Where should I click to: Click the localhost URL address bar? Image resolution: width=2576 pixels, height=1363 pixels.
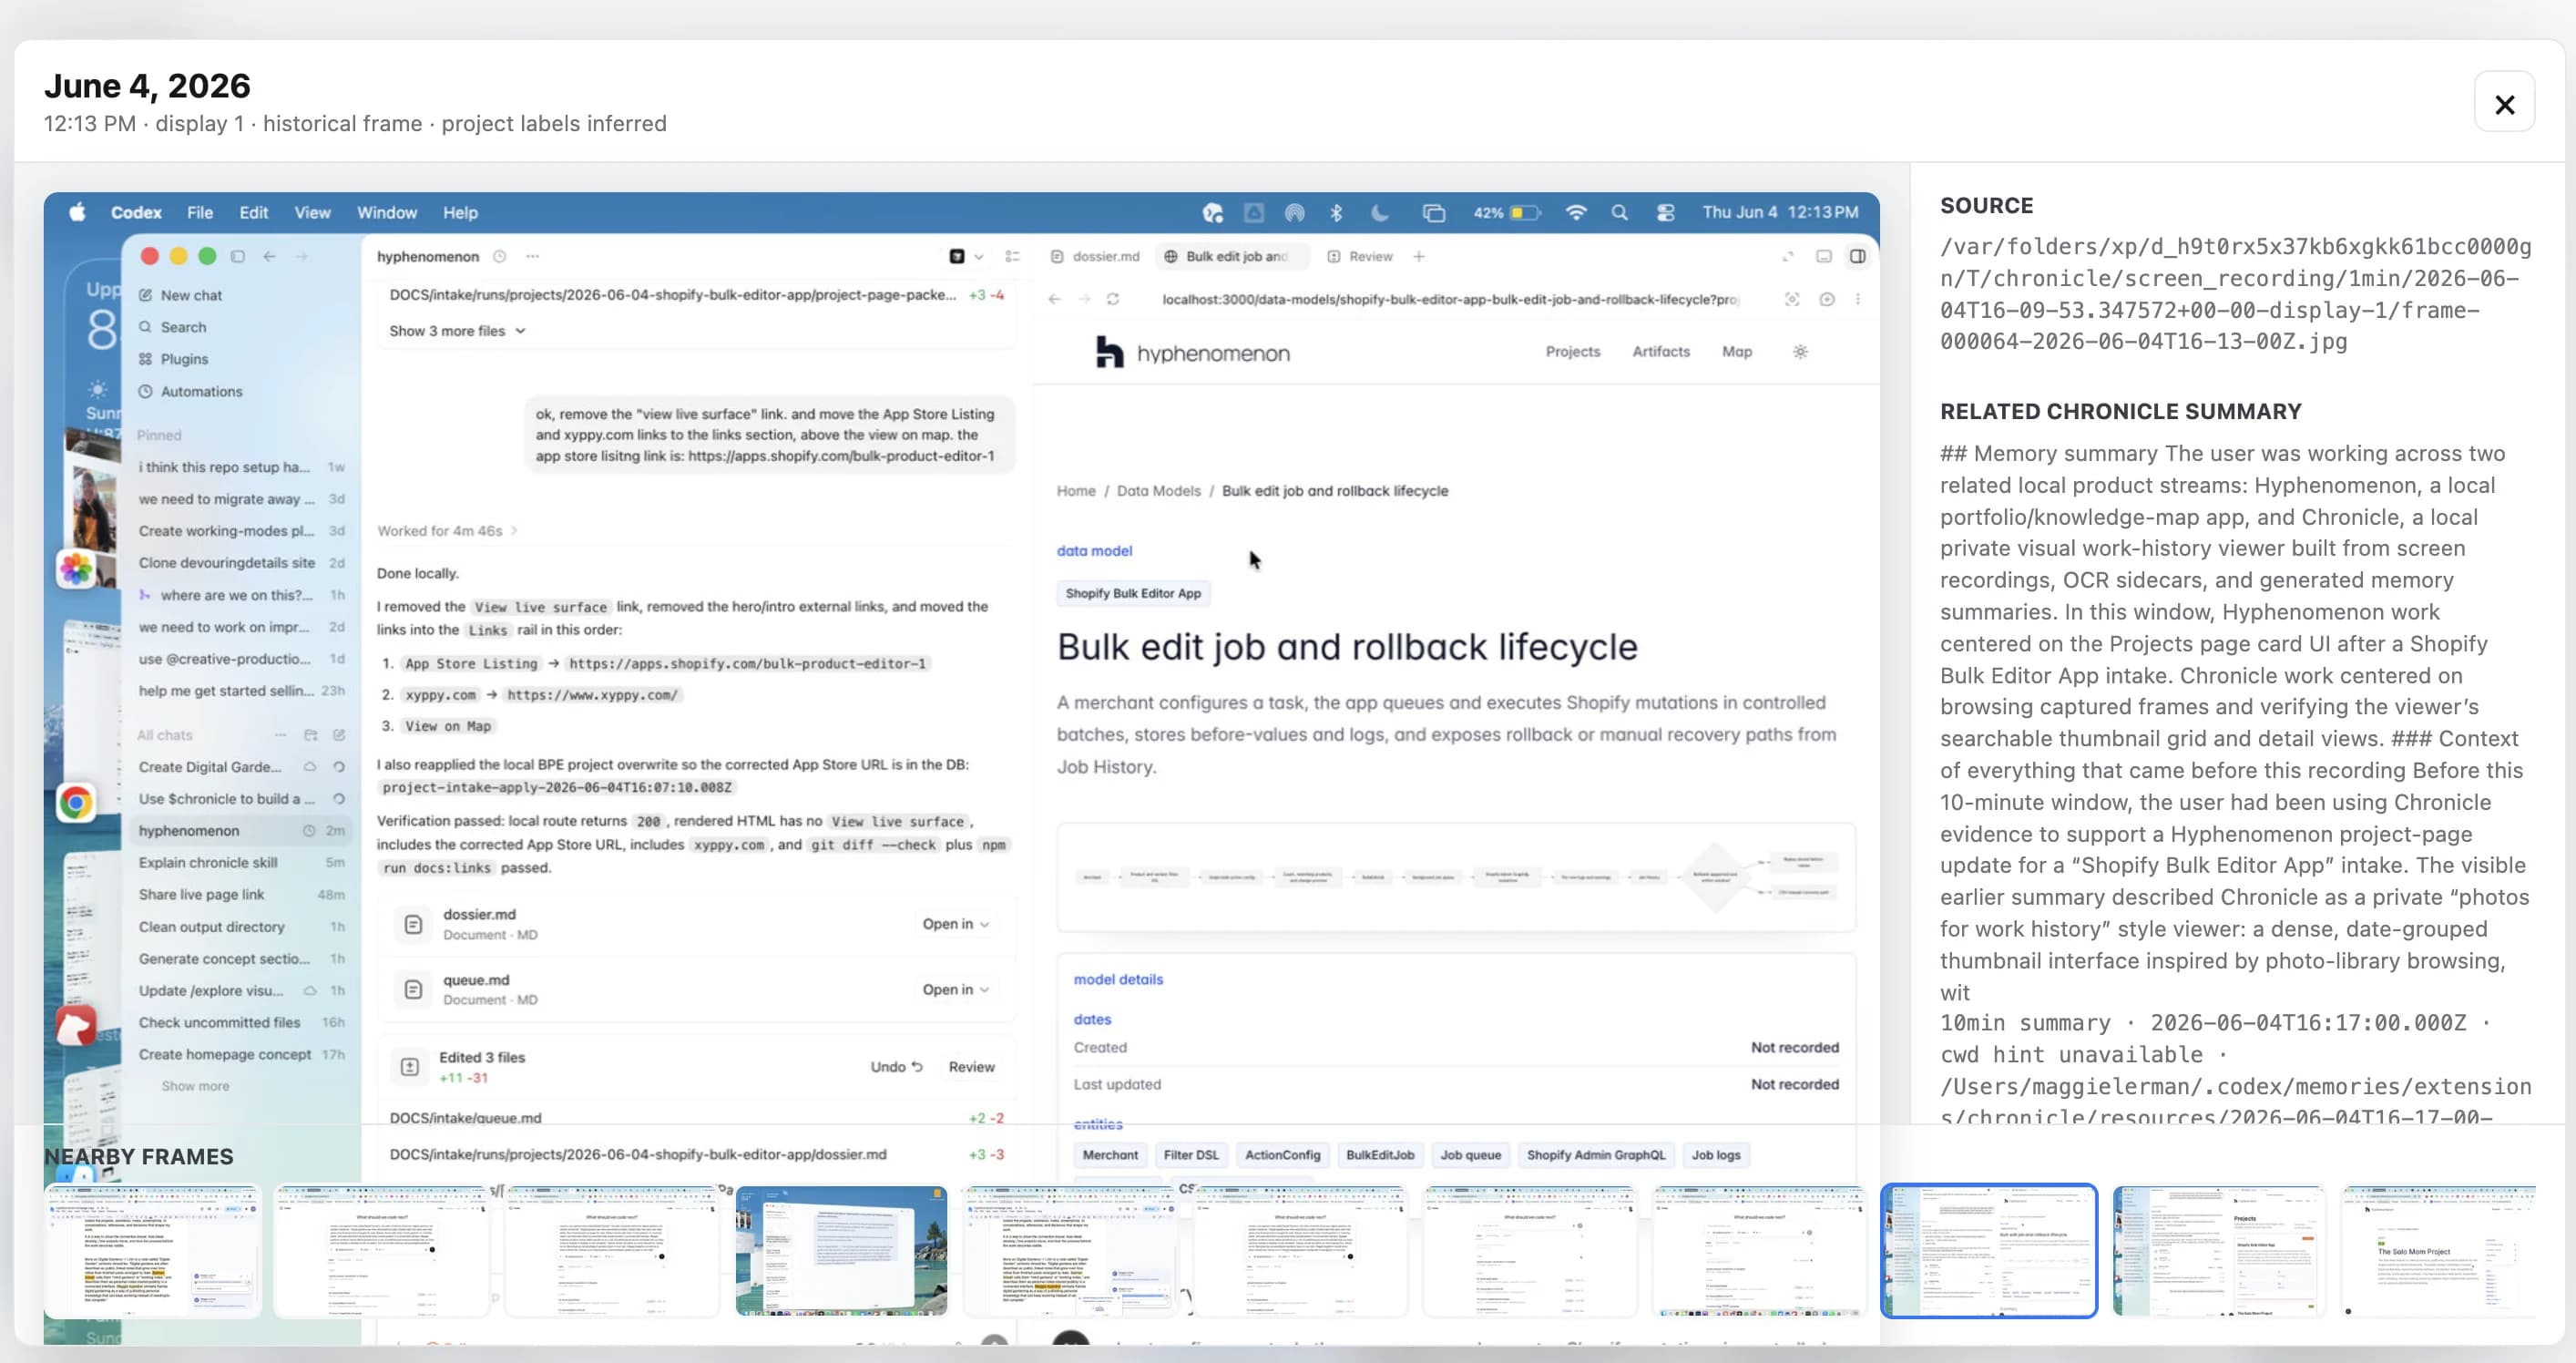(1450, 299)
